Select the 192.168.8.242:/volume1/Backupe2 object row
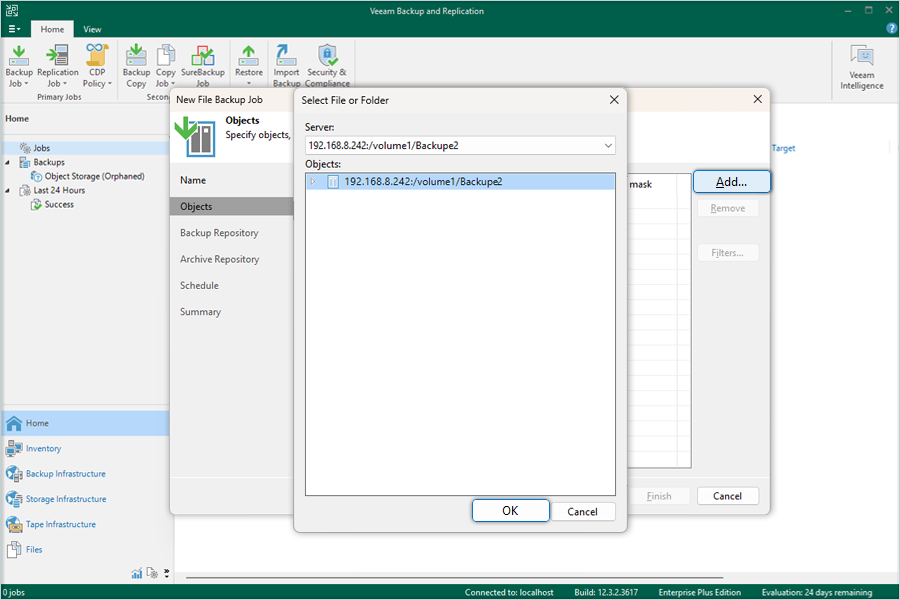The height and width of the screenshot is (600, 900). (460, 182)
